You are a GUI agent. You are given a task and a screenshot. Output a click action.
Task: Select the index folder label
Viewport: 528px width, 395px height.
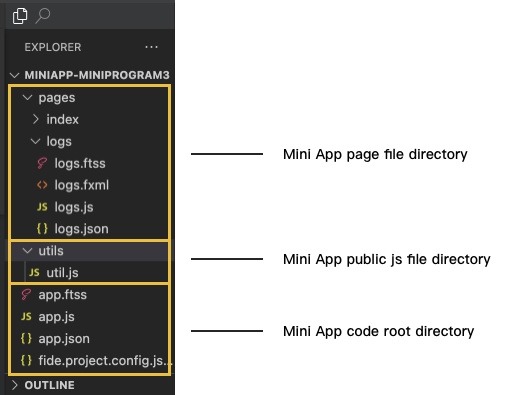point(62,120)
